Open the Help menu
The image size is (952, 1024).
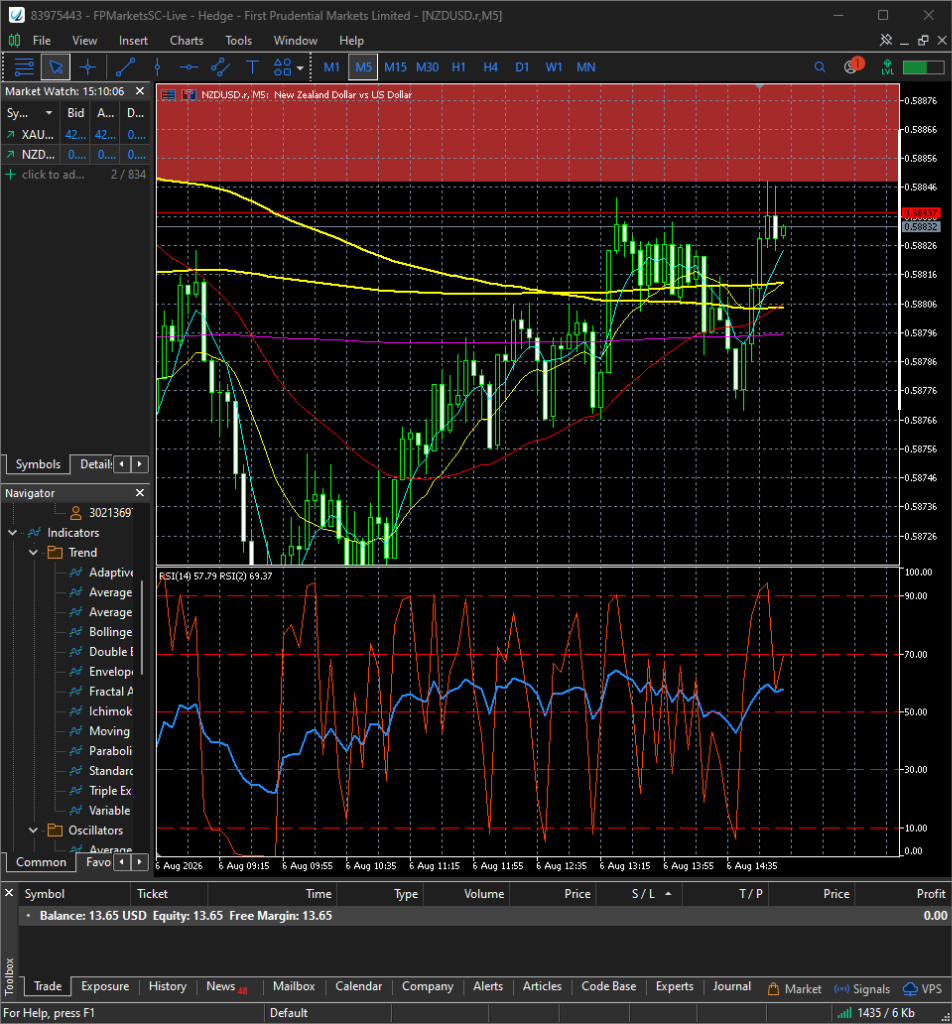pos(351,40)
